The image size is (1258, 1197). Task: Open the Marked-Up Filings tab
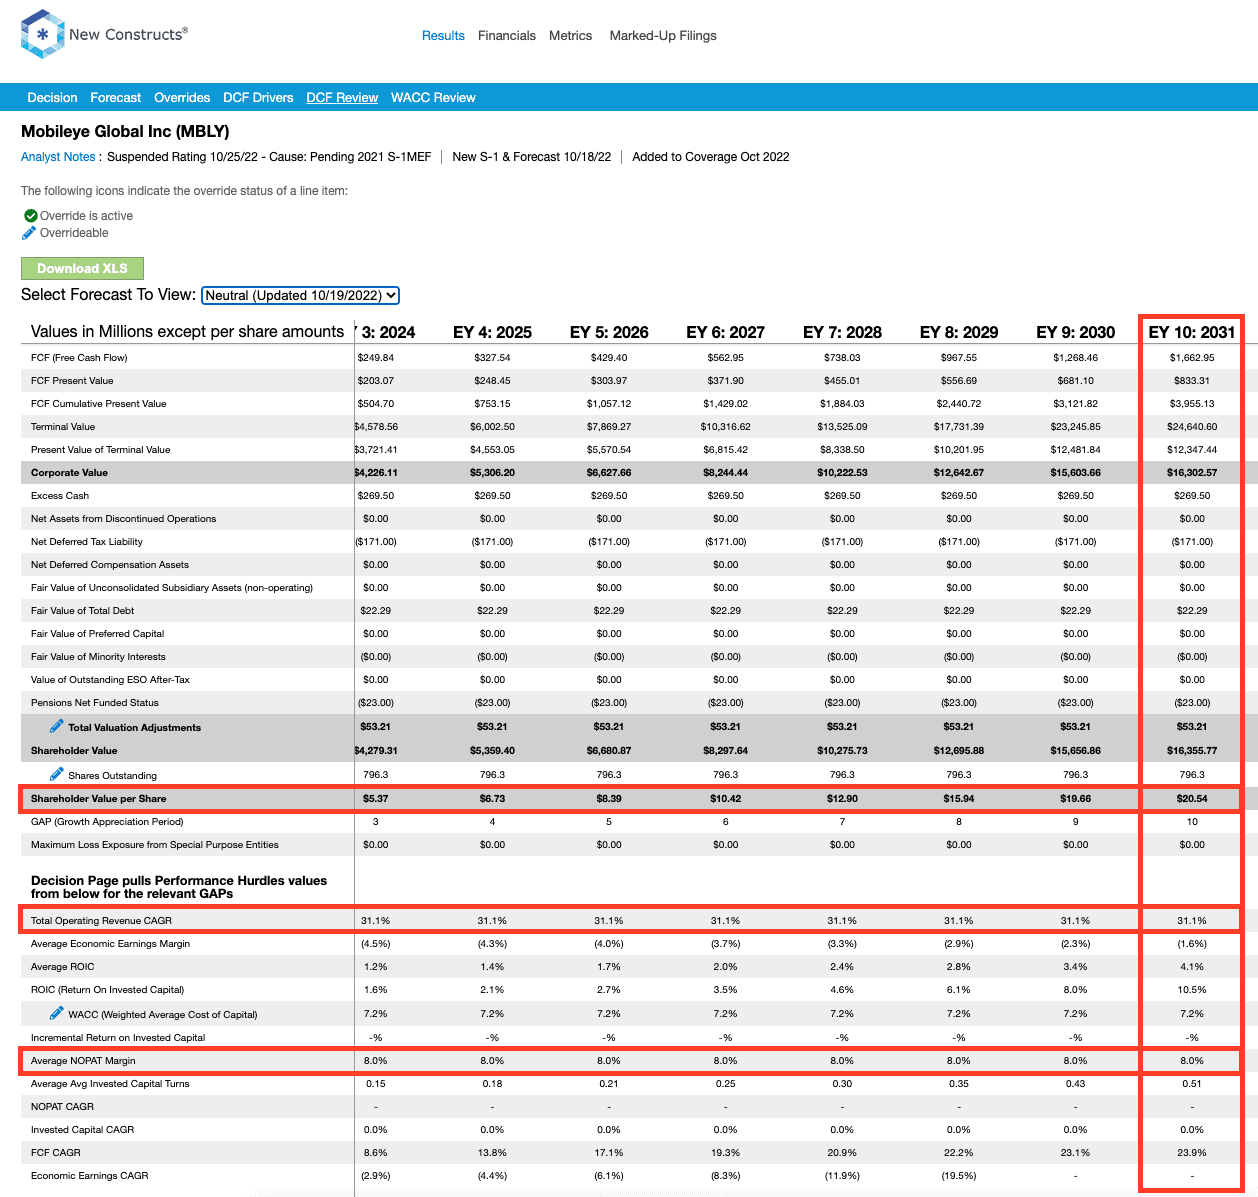click(x=663, y=36)
